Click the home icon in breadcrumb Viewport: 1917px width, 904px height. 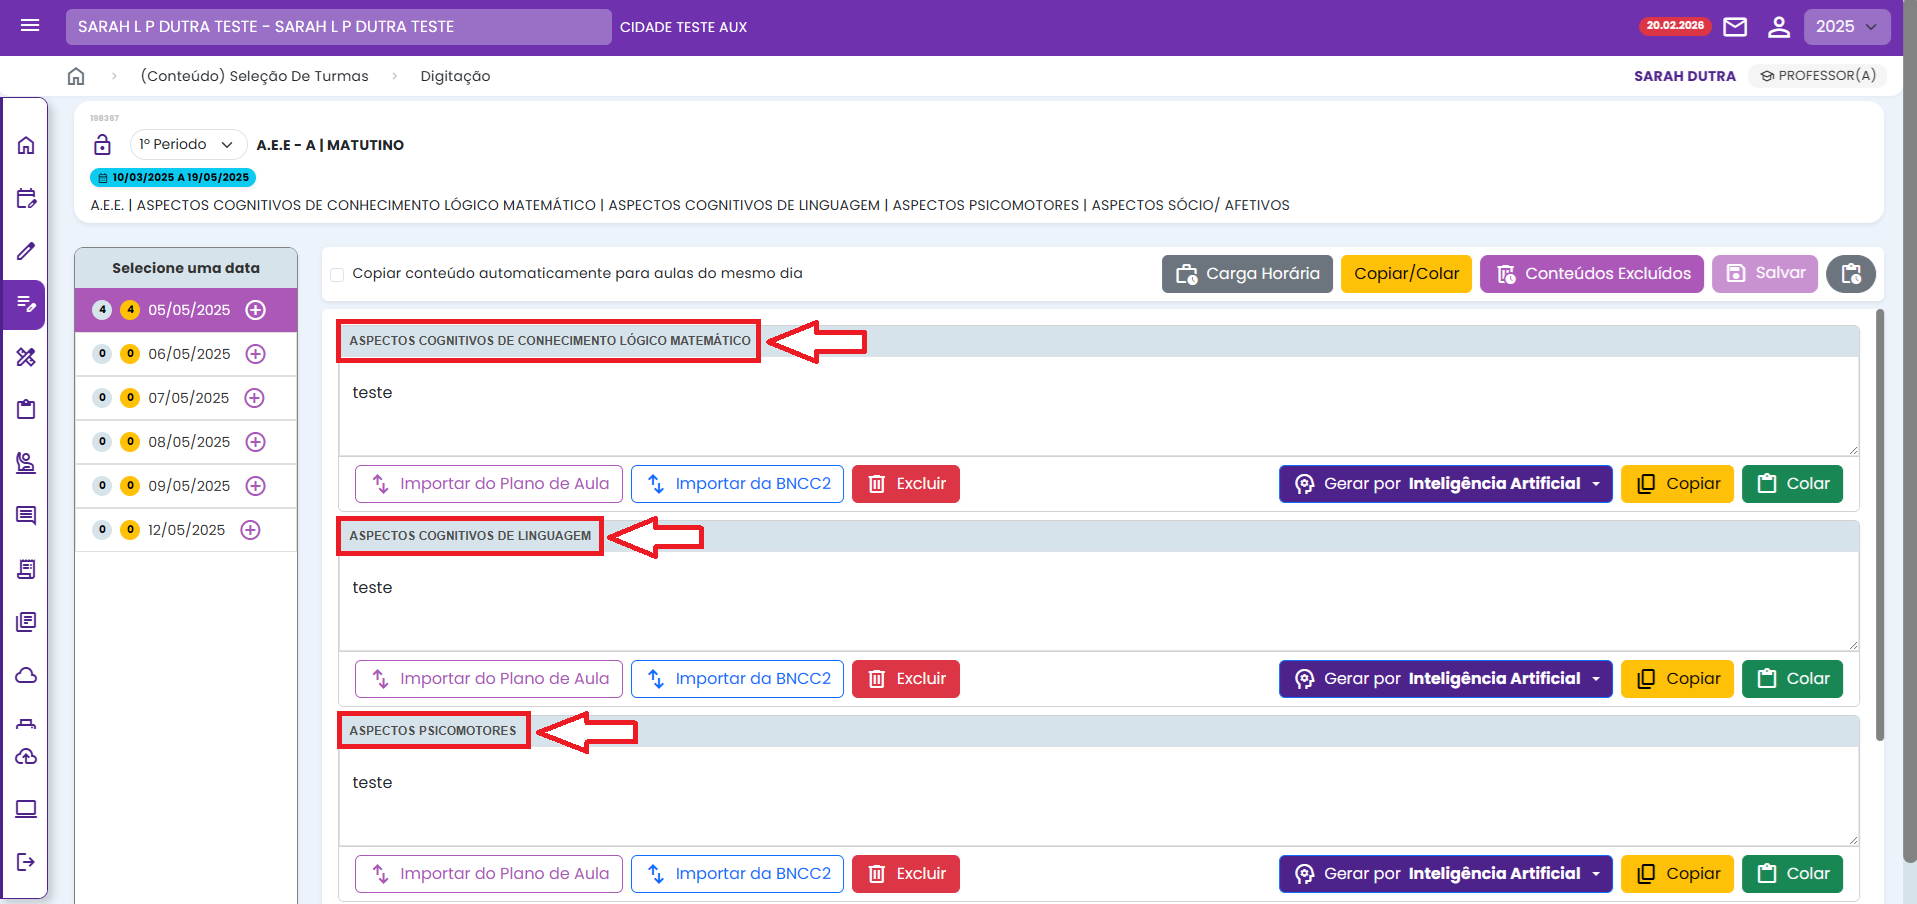point(76,76)
